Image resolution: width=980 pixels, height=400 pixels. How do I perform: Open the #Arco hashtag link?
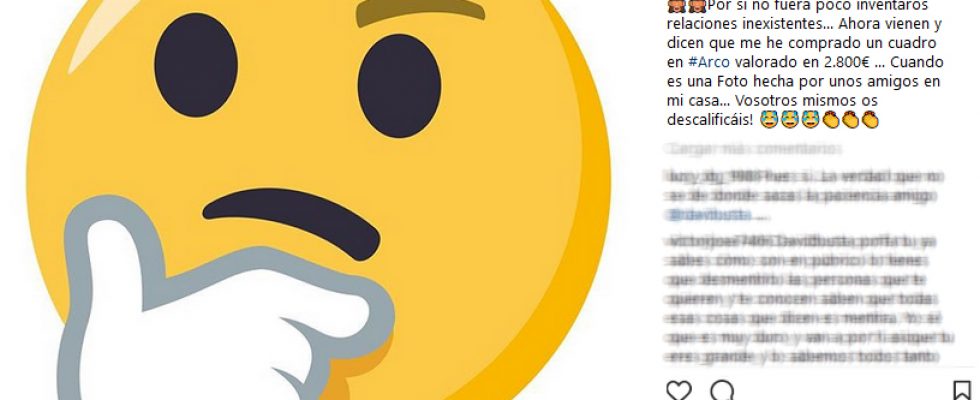click(x=708, y=62)
